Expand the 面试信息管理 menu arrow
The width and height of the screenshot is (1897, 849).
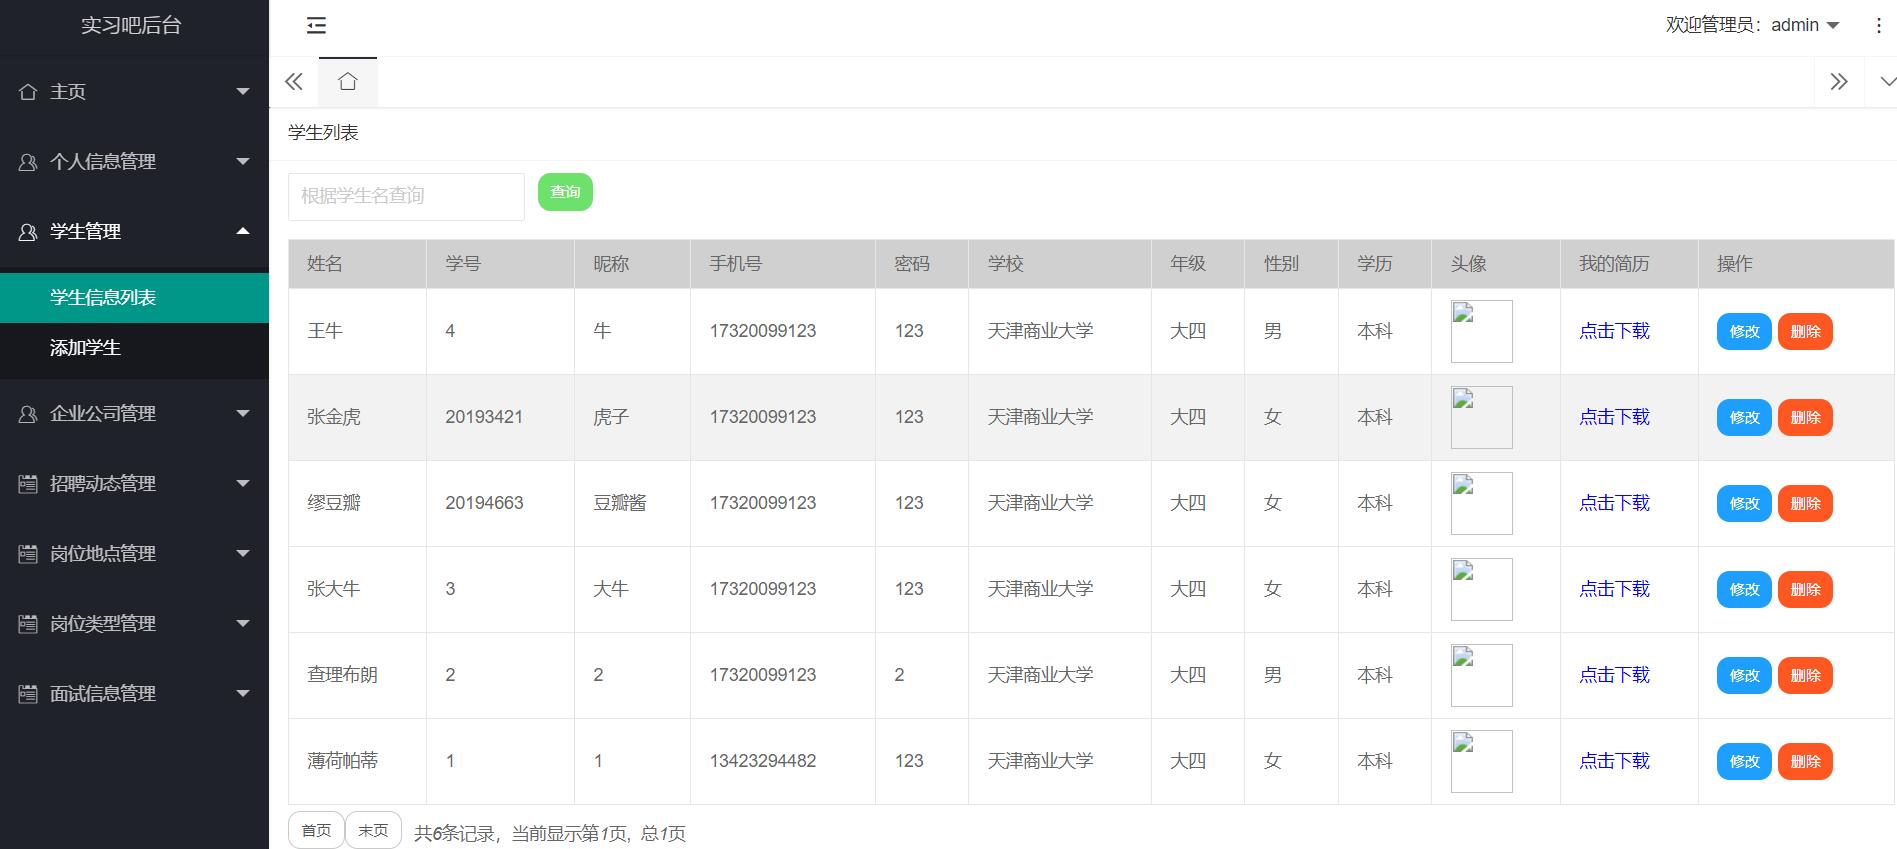tap(243, 694)
